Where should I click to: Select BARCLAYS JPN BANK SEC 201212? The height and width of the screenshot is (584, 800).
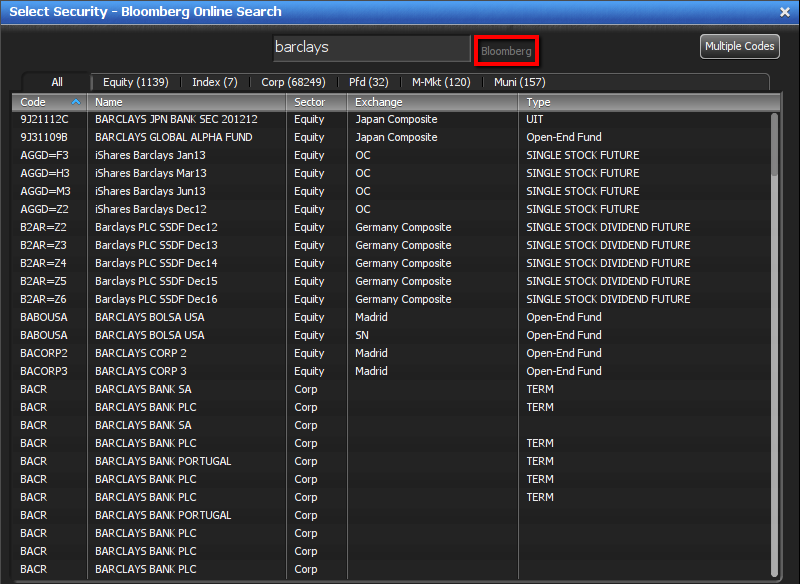point(176,119)
